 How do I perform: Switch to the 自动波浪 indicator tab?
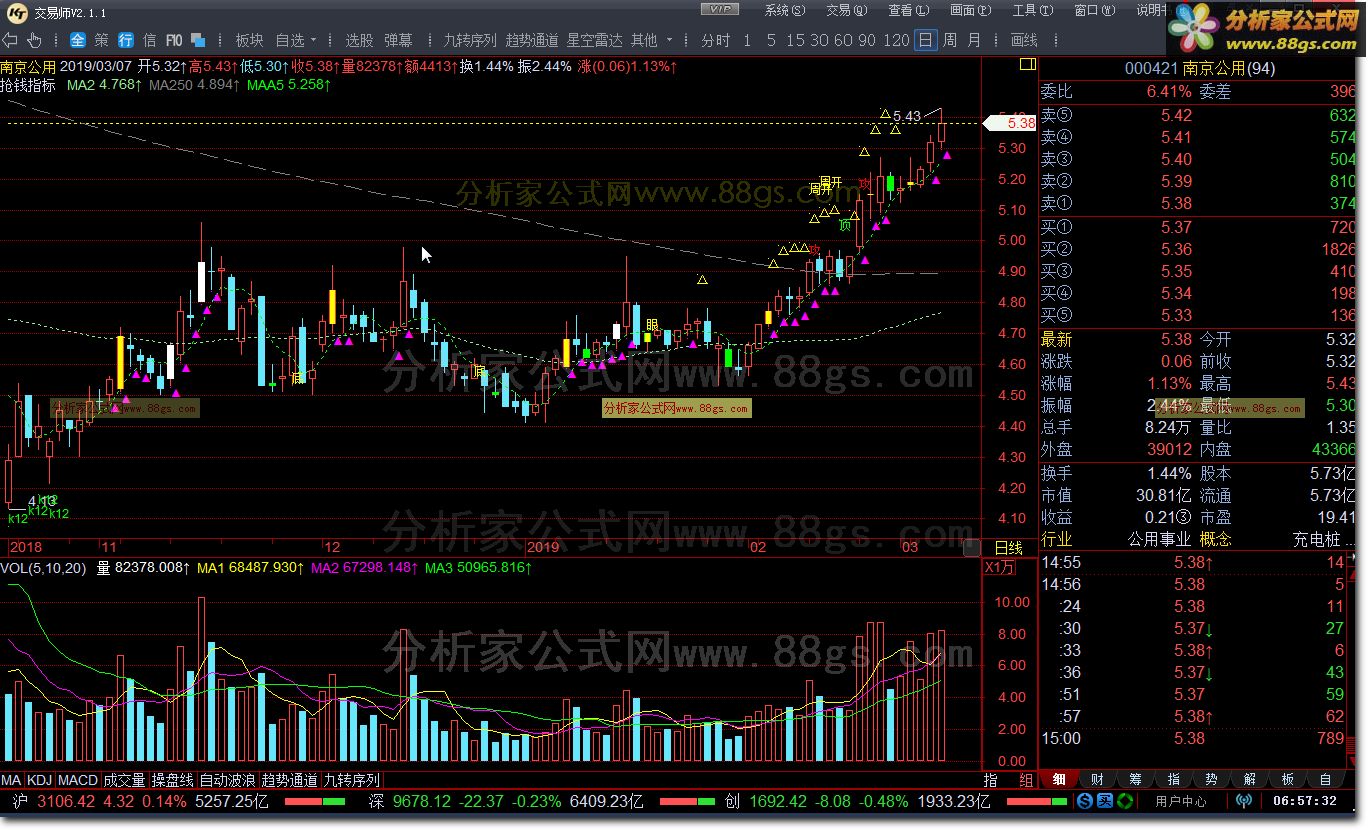(228, 780)
